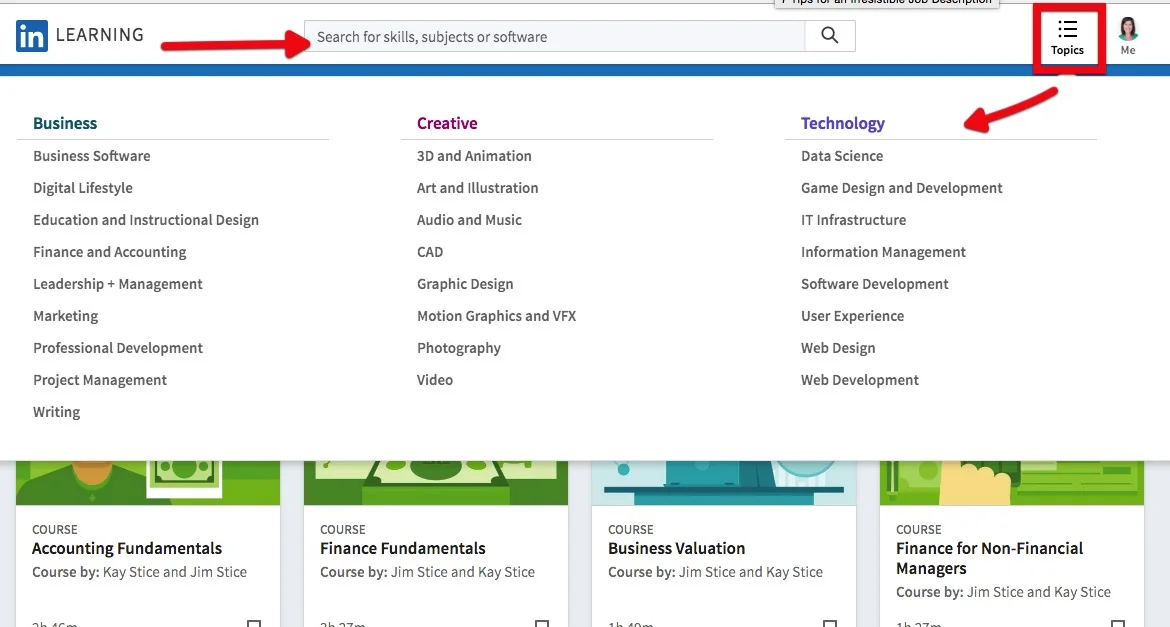Select Digital Lifestyle topic
The image size is (1170, 627).
coord(83,188)
